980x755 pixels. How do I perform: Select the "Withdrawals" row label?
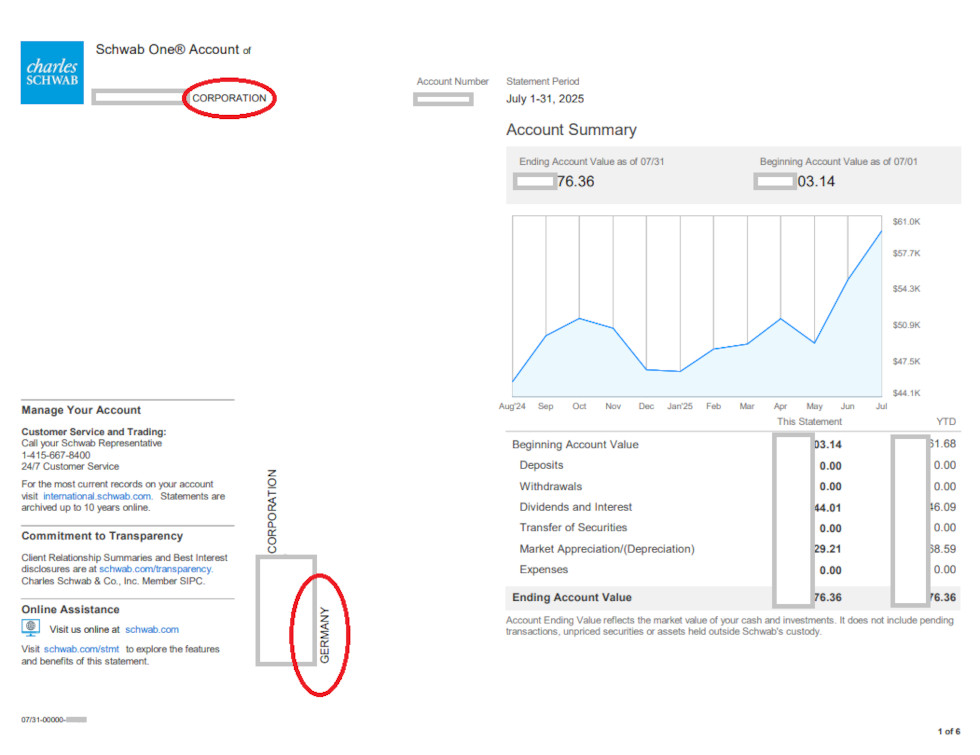pos(551,486)
